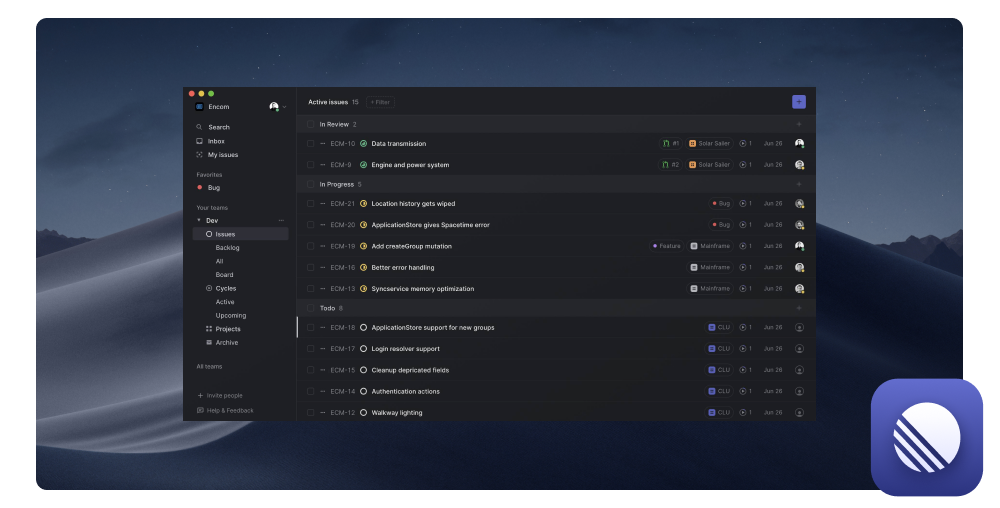Click the Bug label on ECM-21
This screenshot has height=508, width=1000.
721,203
